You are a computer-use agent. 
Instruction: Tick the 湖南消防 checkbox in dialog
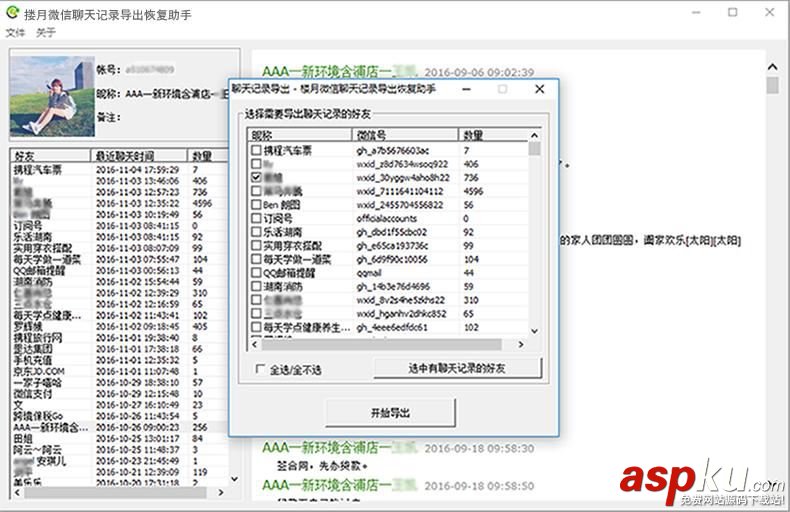[256, 286]
